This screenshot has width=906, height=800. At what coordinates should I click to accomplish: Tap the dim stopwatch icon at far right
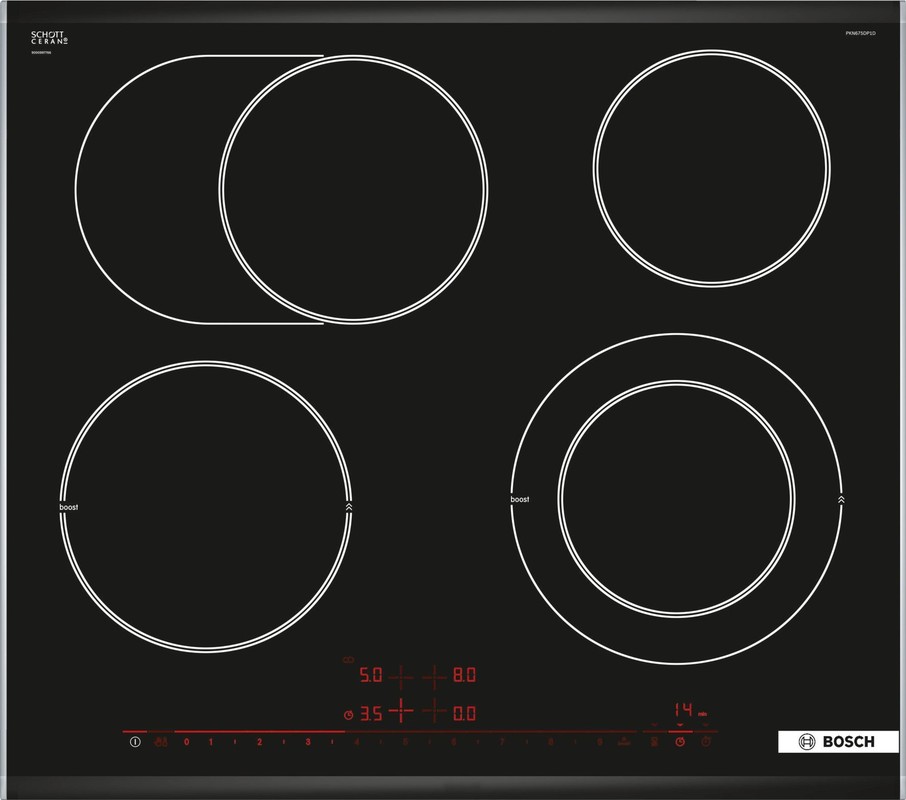point(707,742)
